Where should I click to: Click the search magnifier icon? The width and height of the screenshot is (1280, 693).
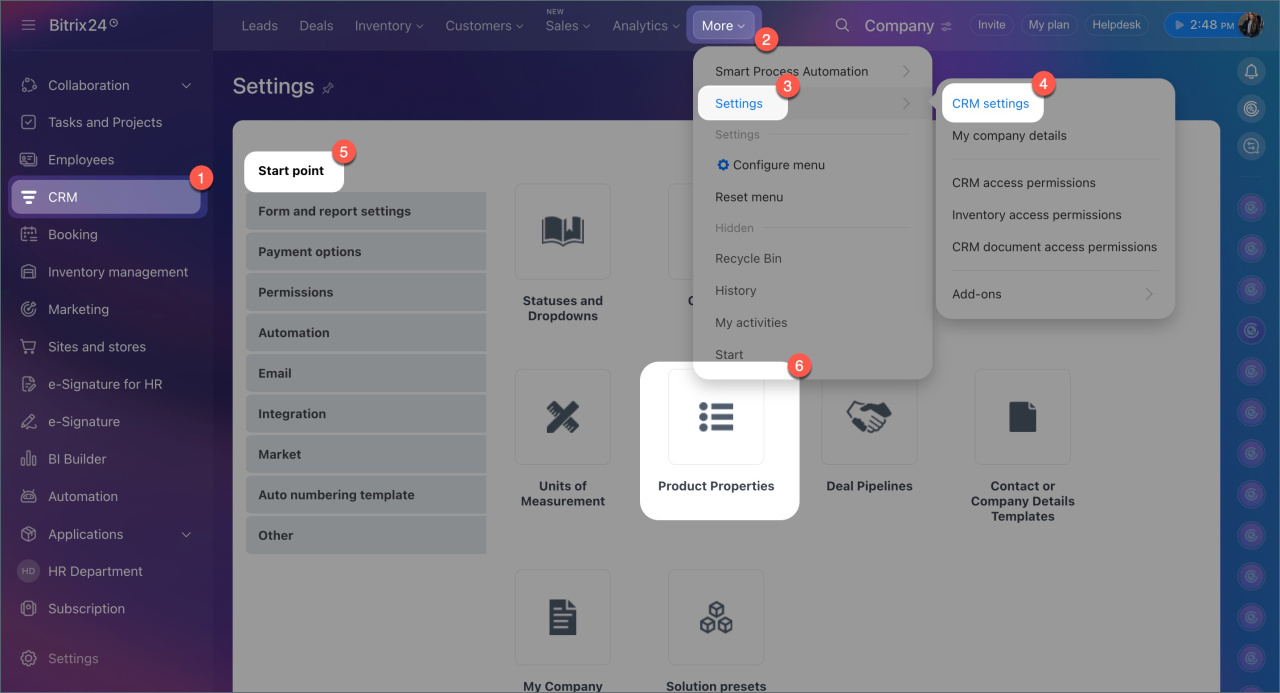click(x=843, y=26)
